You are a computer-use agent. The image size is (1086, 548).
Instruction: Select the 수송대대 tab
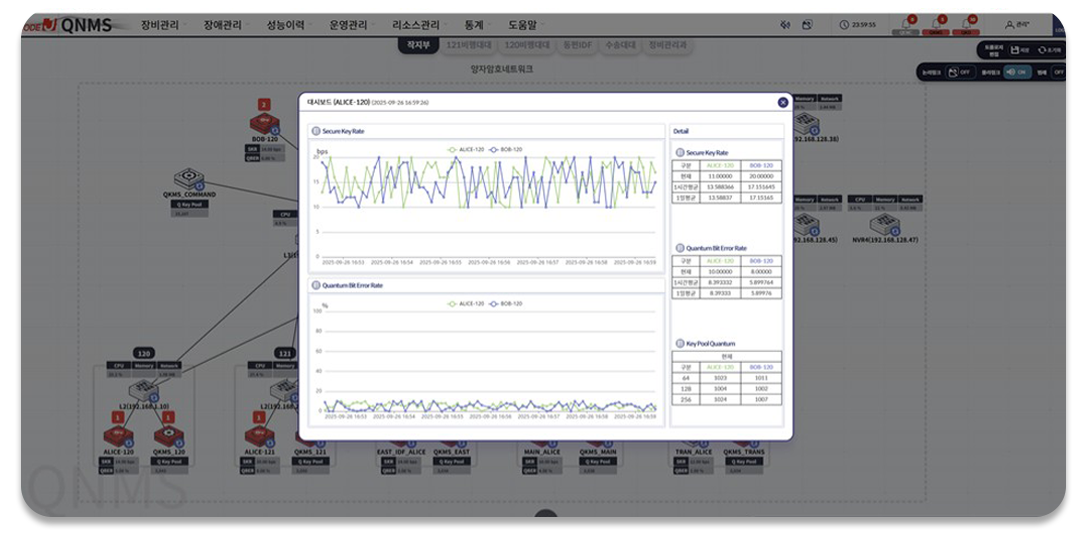point(621,45)
